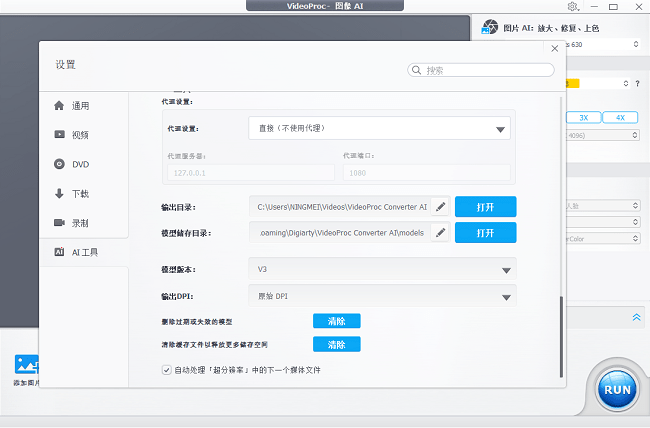
Task: Click the pencil icon beside model storage directory
Action: pos(440,233)
